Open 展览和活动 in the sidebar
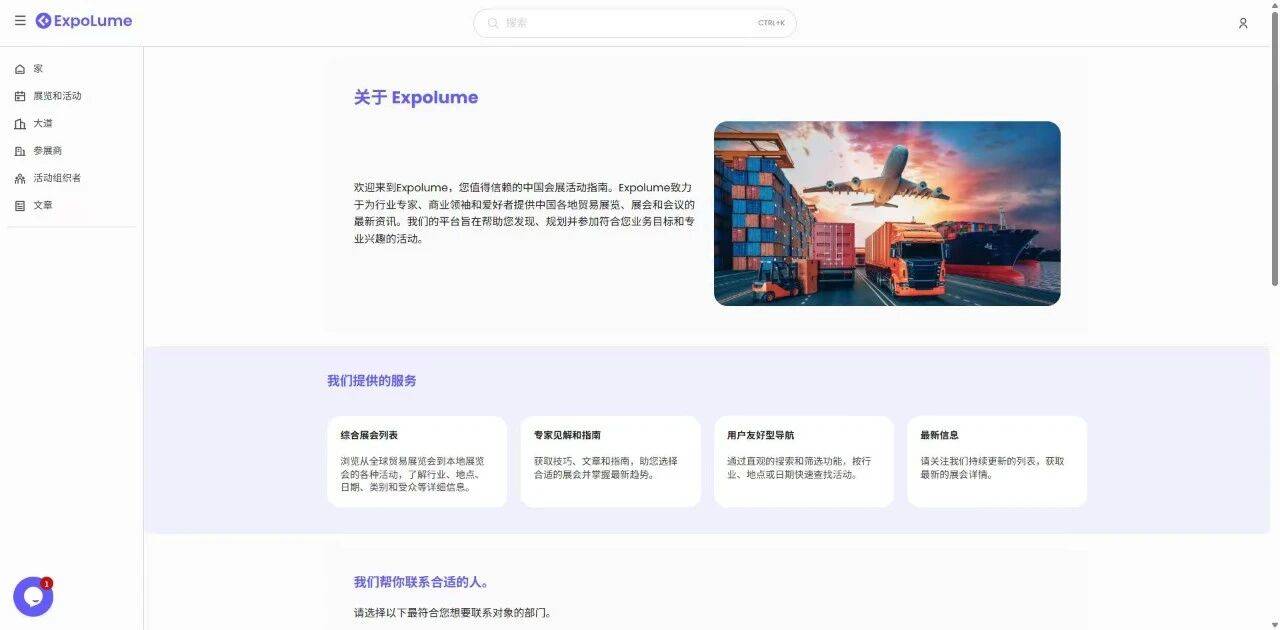 click(57, 97)
